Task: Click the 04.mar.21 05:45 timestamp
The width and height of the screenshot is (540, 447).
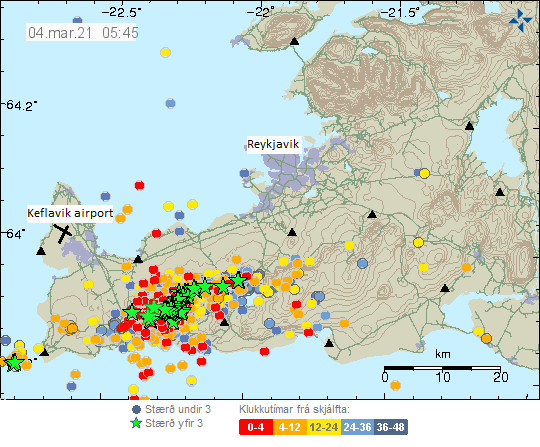Action: coord(81,33)
